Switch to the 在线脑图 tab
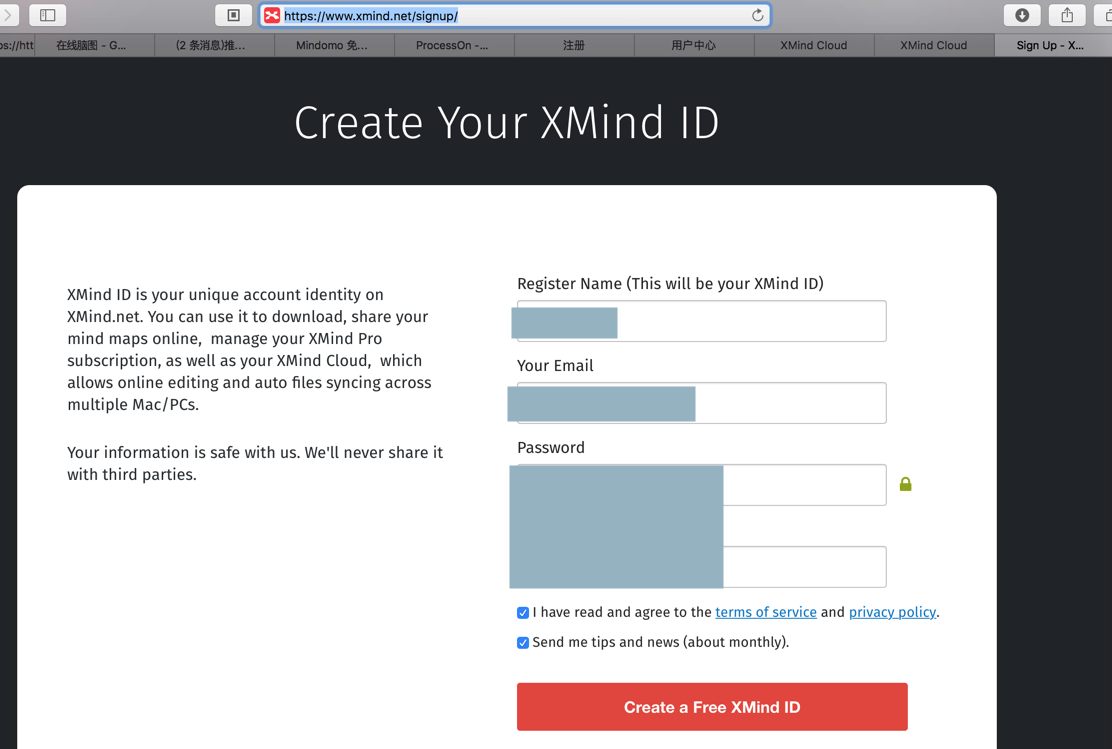The image size is (1112, 749). 94,45
